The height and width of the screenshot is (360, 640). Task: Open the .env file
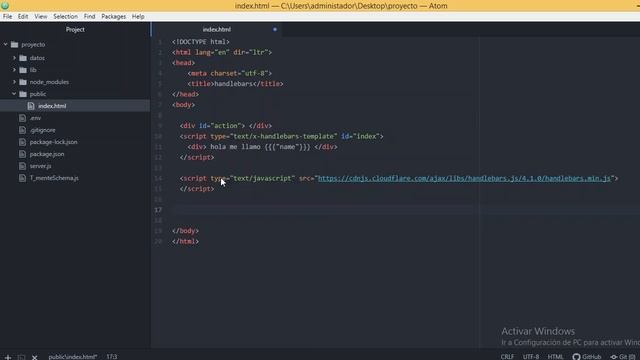click(35, 118)
